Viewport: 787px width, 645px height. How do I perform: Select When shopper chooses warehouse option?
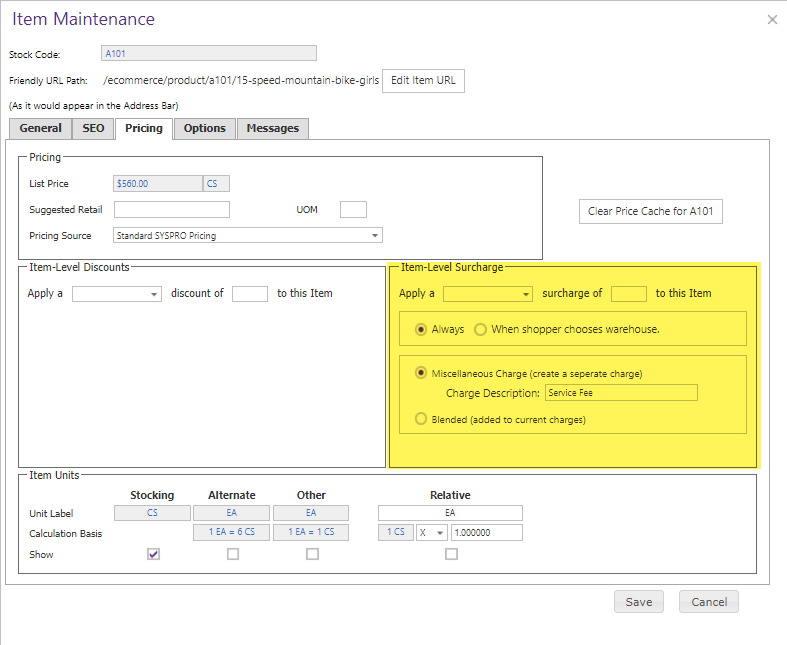point(480,329)
